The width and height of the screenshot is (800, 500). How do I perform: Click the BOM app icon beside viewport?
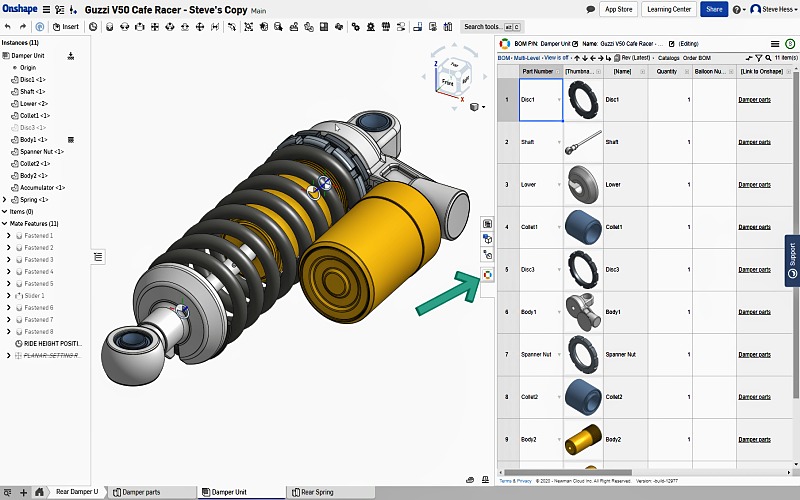487,274
